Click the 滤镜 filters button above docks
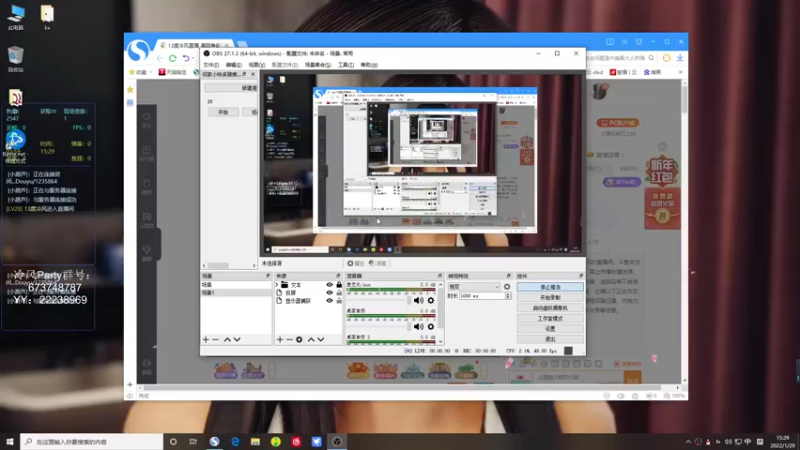This screenshot has height=450, width=800. pyautogui.click(x=378, y=263)
